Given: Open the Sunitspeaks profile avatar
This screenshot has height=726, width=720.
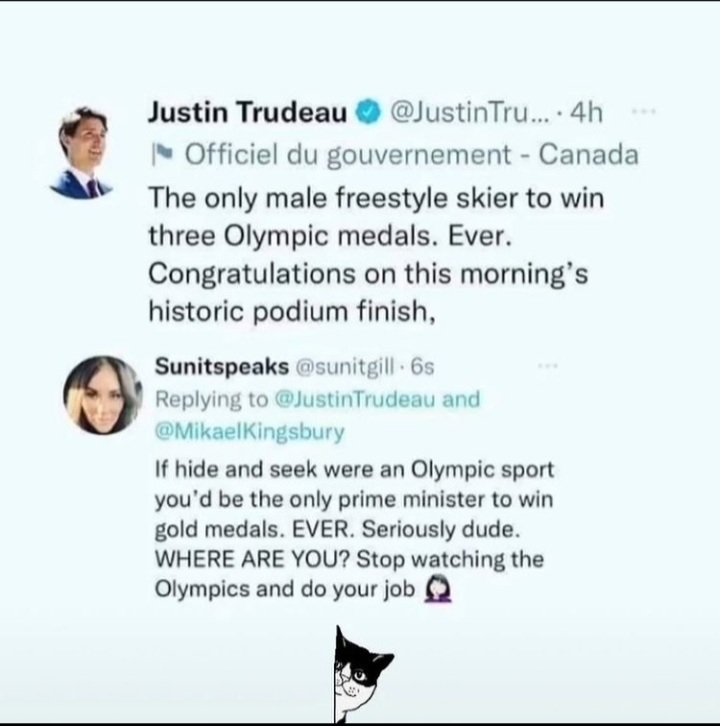Looking at the screenshot, I should [x=103, y=395].
